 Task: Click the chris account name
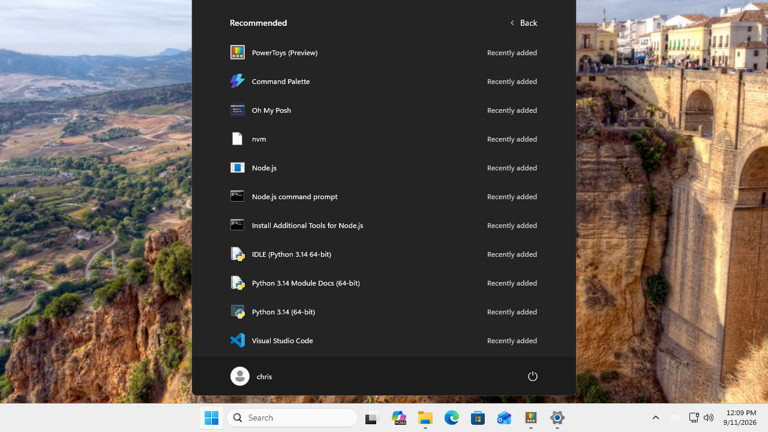264,377
